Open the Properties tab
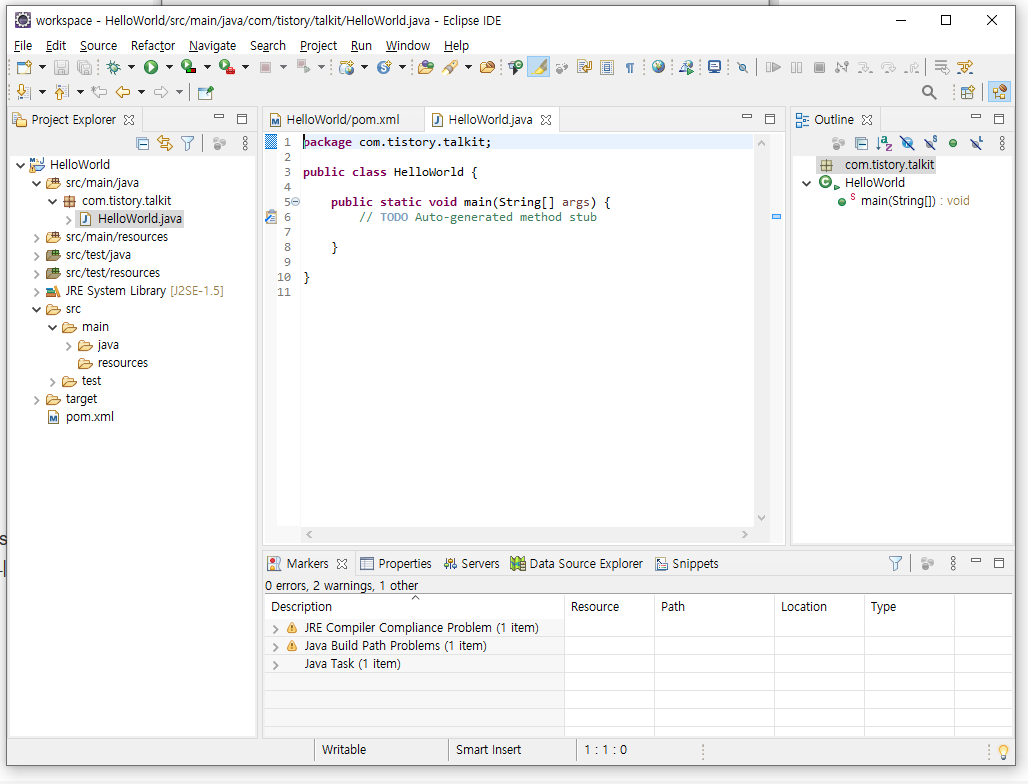This screenshot has width=1028, height=784. pyautogui.click(x=396, y=564)
